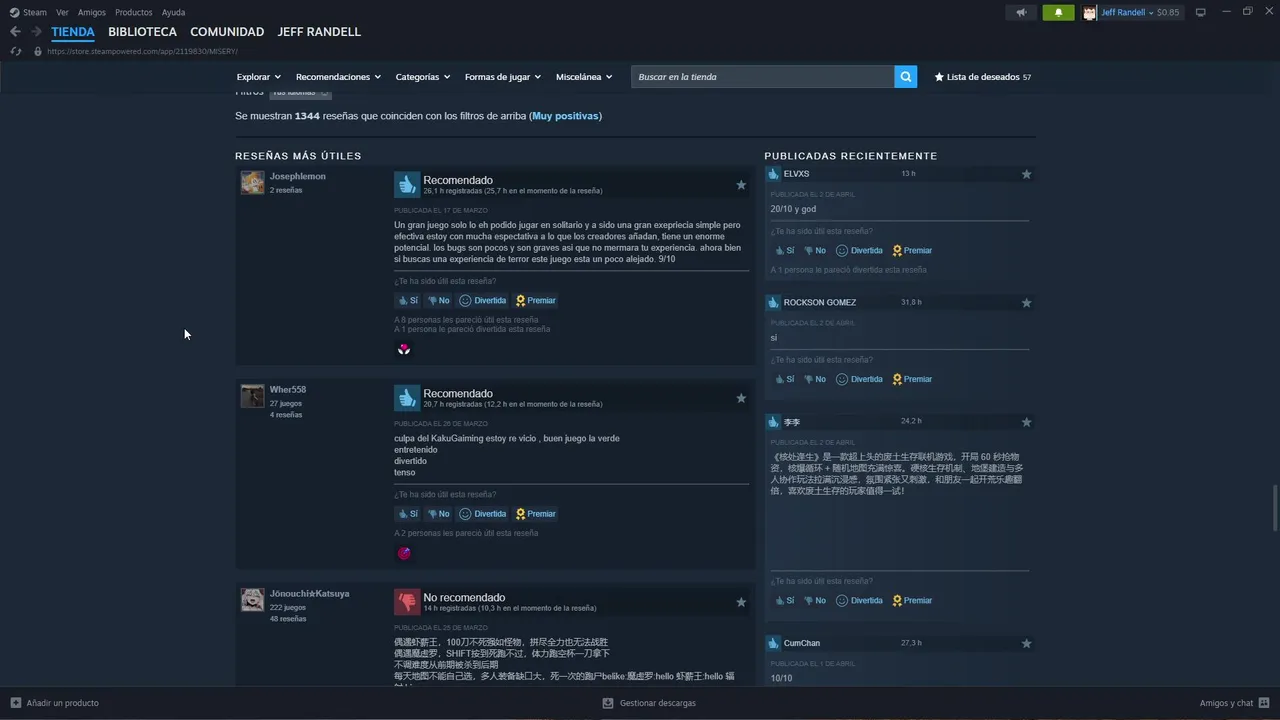Click Premiar on Josephlemon's review

pyautogui.click(x=535, y=300)
